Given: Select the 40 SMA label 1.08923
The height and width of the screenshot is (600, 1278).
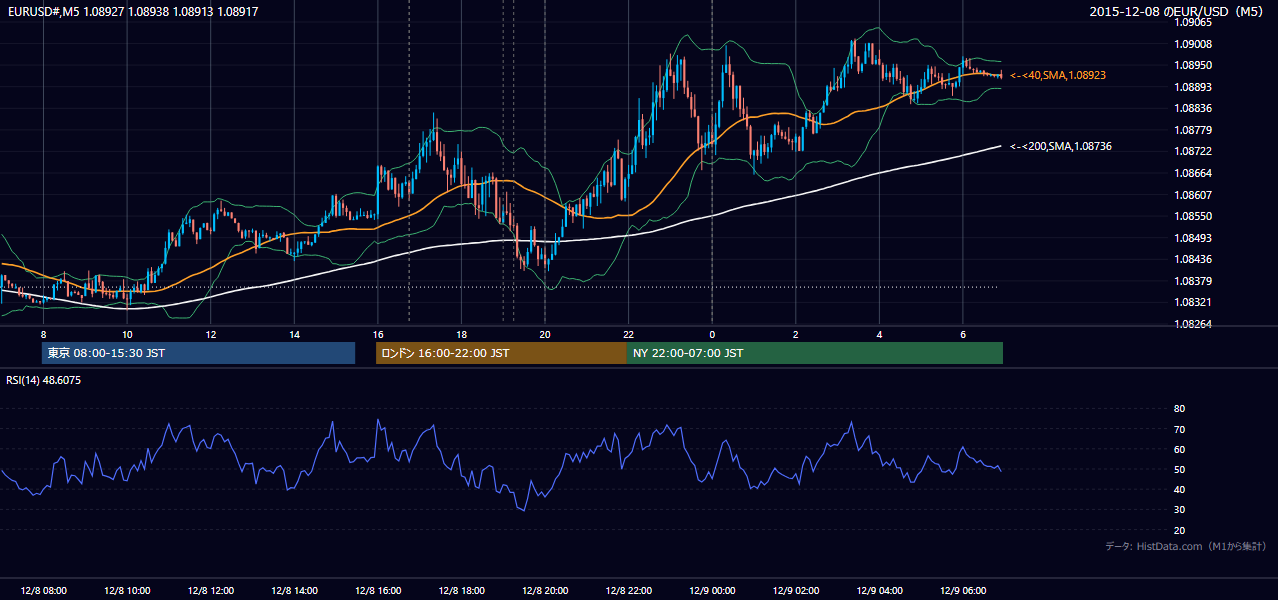Looking at the screenshot, I should [1057, 75].
